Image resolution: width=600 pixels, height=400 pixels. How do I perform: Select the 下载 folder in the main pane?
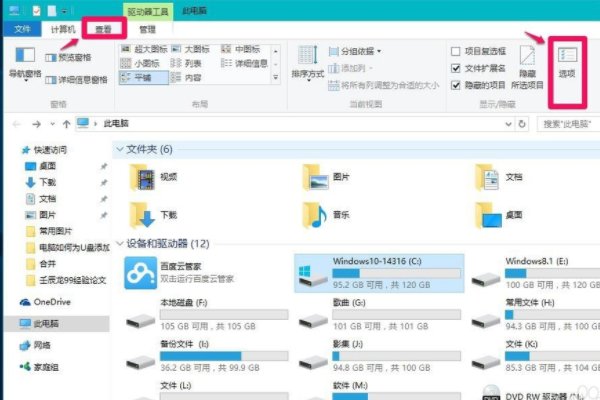[153, 215]
